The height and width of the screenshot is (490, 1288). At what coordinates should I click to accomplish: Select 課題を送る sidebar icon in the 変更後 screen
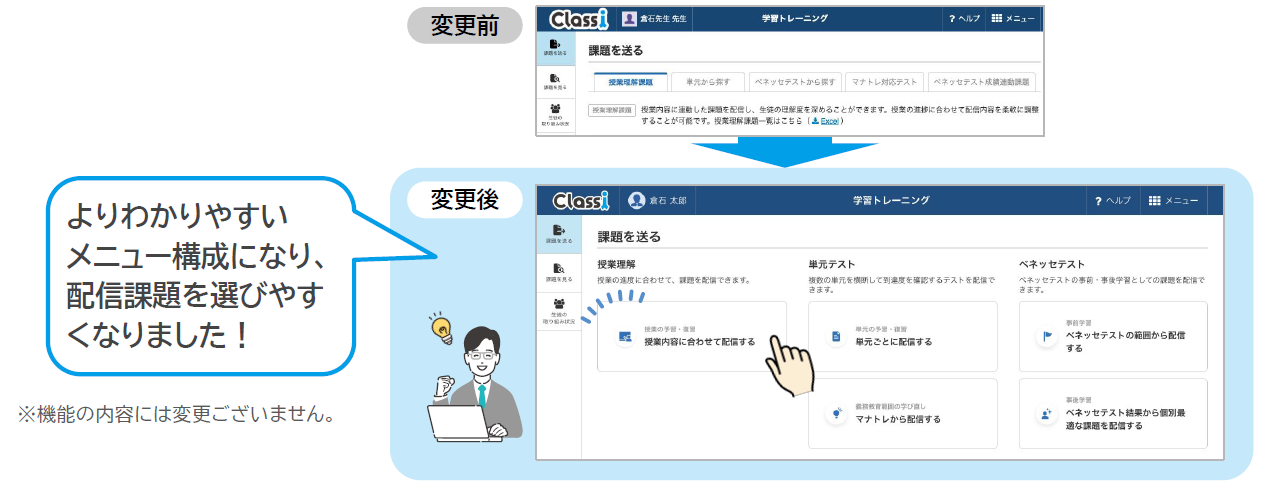pyautogui.click(x=559, y=235)
